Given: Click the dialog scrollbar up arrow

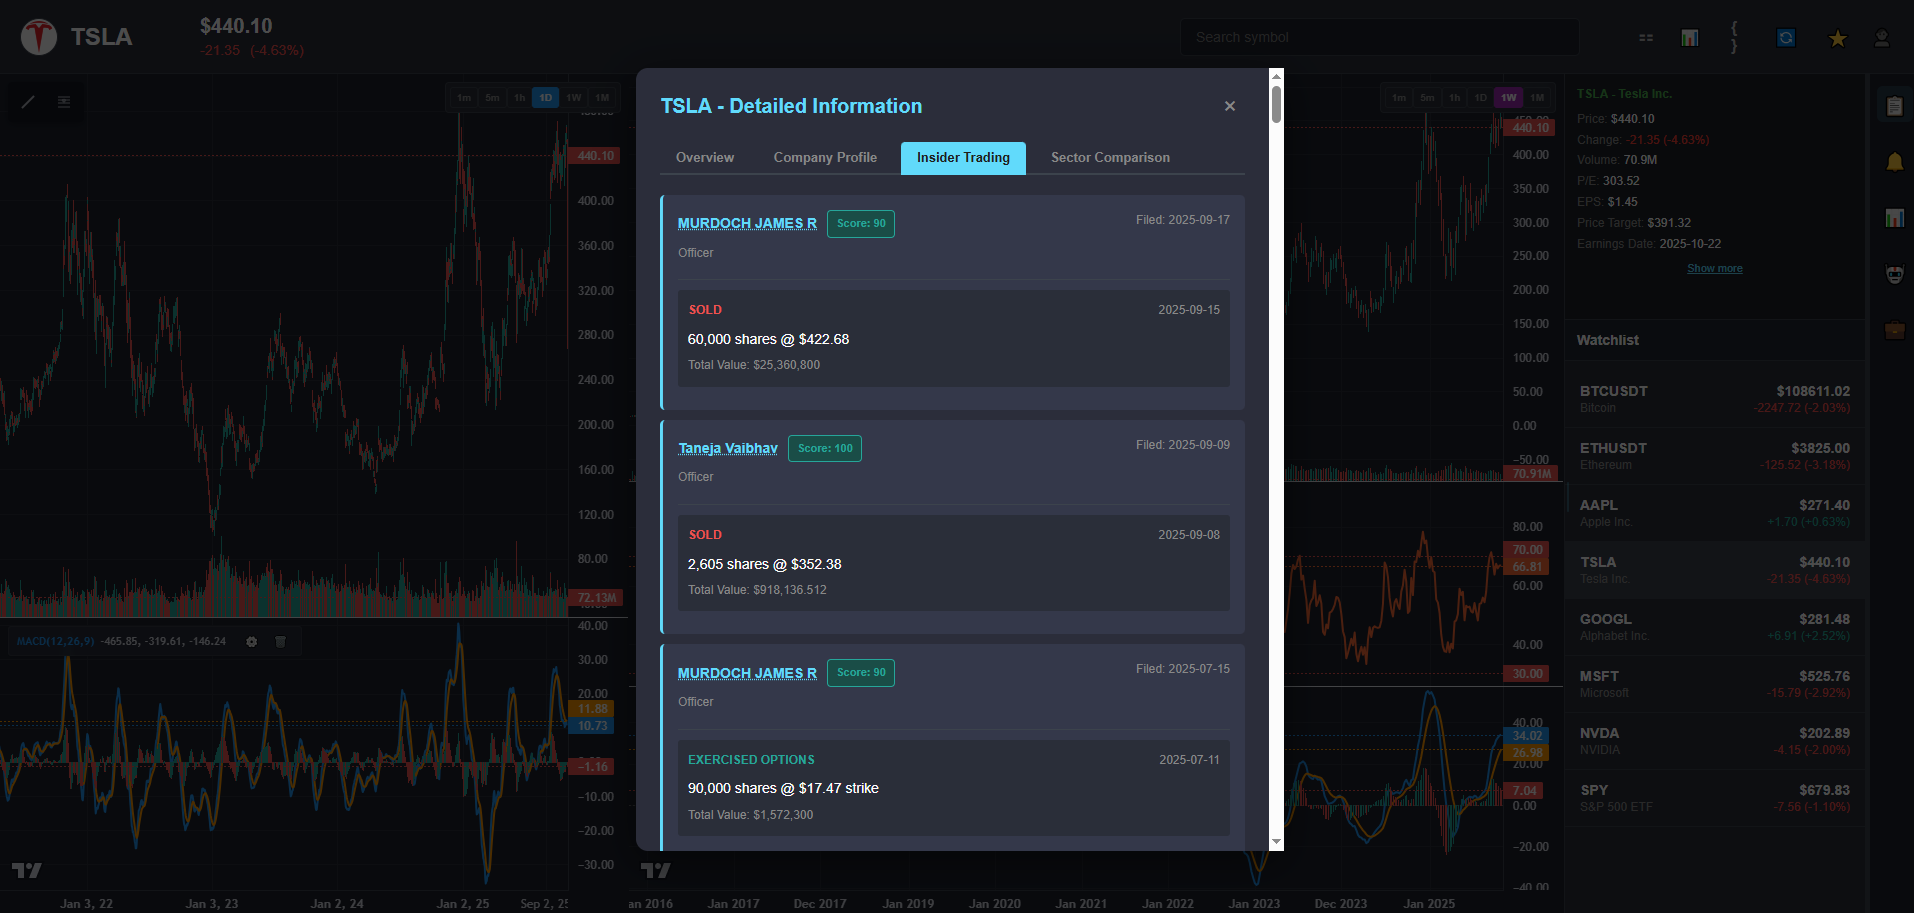Looking at the screenshot, I should pos(1276,76).
